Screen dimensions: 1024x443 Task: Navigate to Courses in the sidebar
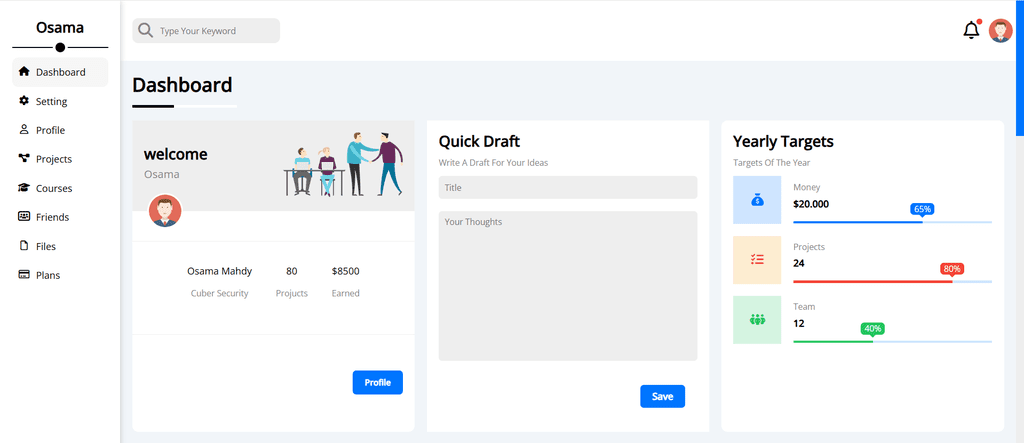click(x=60, y=188)
